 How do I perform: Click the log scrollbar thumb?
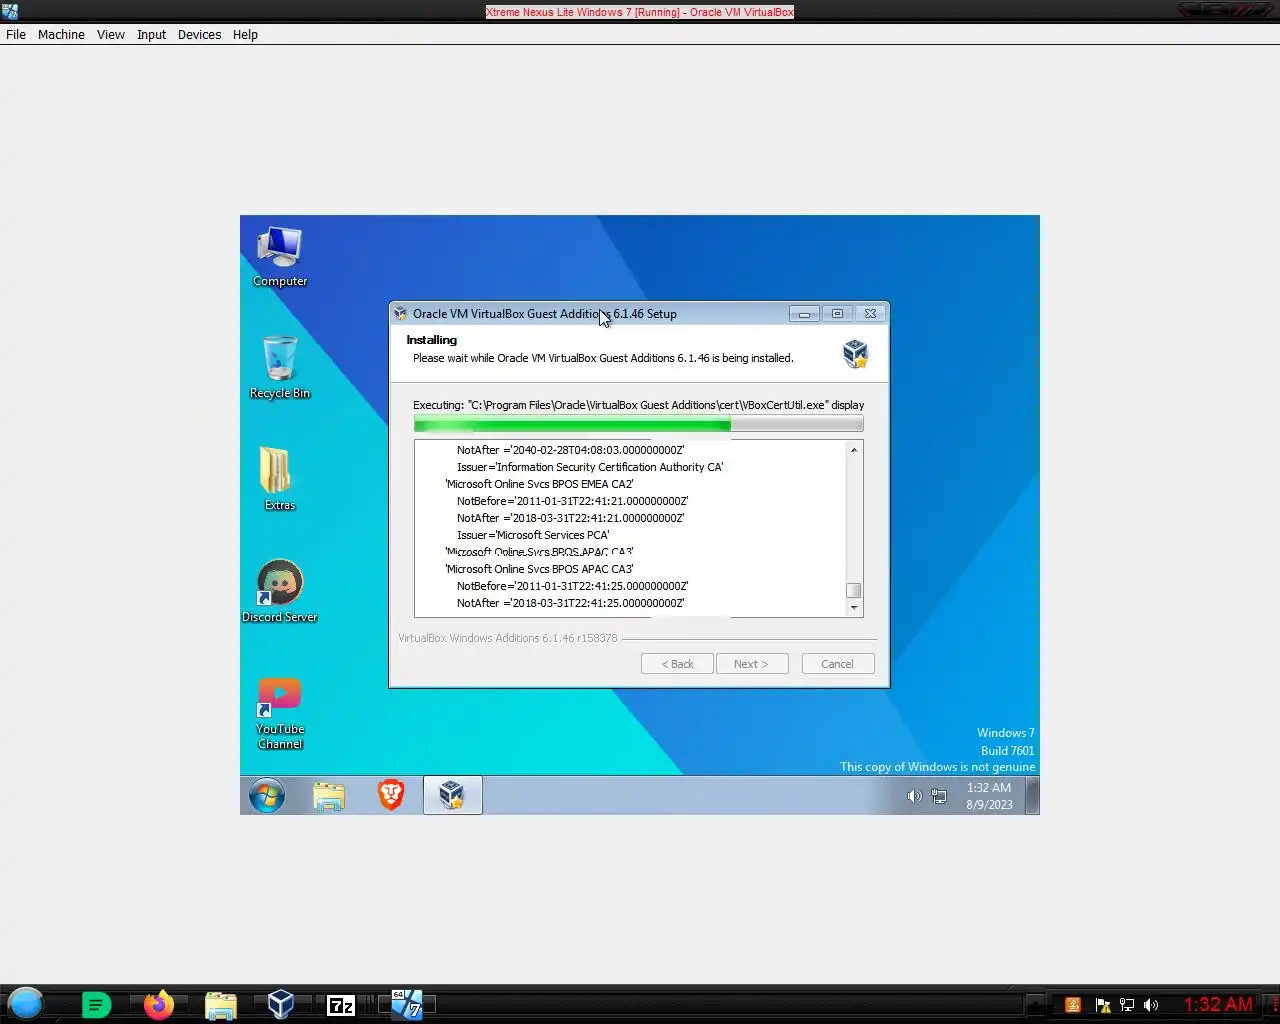[854, 590]
